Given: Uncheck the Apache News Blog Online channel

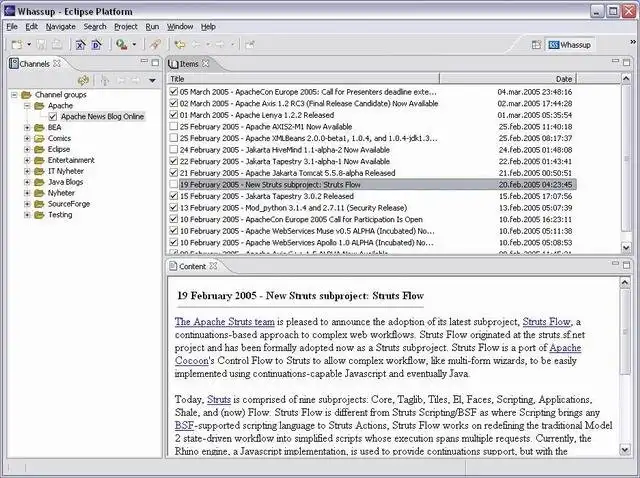Looking at the screenshot, I should [x=52, y=117].
